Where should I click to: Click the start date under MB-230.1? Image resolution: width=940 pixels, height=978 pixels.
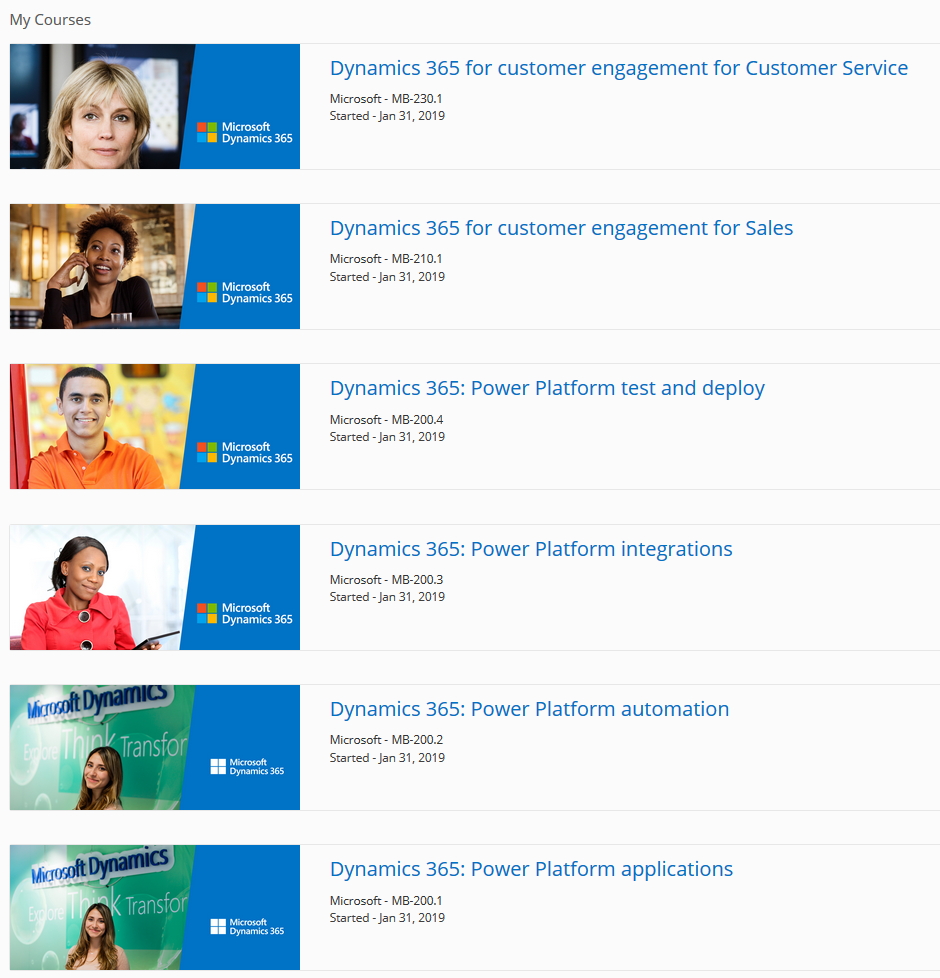point(387,116)
